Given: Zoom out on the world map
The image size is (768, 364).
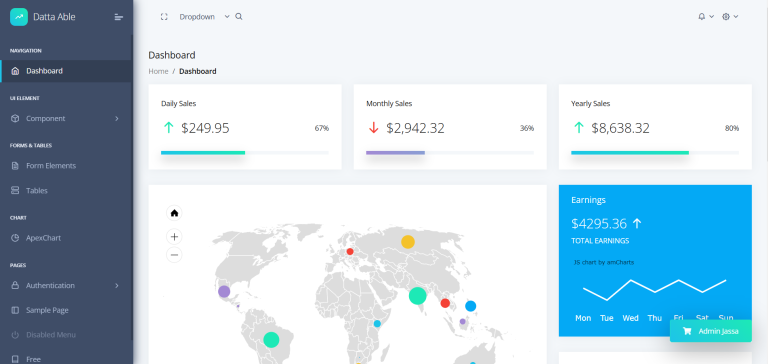Looking at the screenshot, I should pyautogui.click(x=174, y=255).
